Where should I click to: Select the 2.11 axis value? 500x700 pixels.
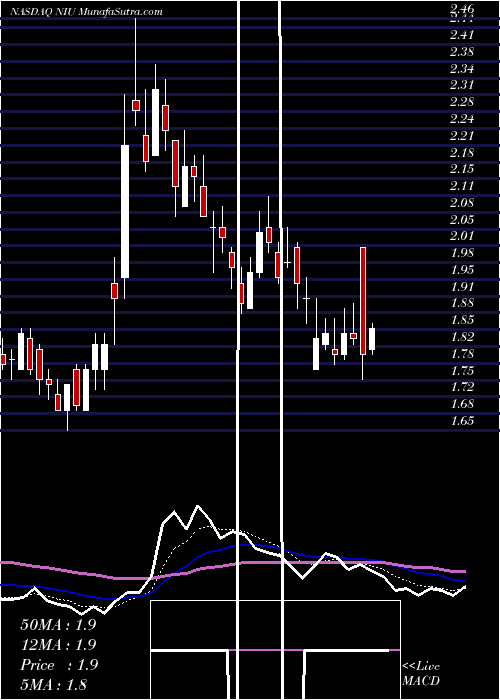(461, 186)
